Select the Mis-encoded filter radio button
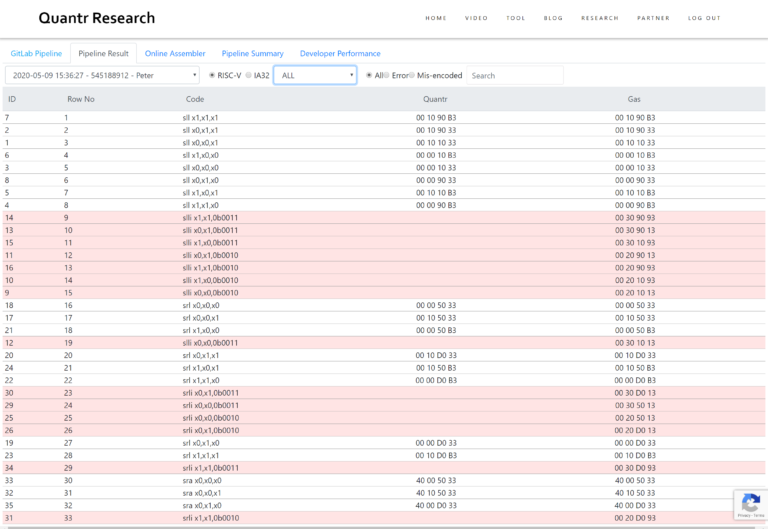The height and width of the screenshot is (529, 768). pos(411,75)
